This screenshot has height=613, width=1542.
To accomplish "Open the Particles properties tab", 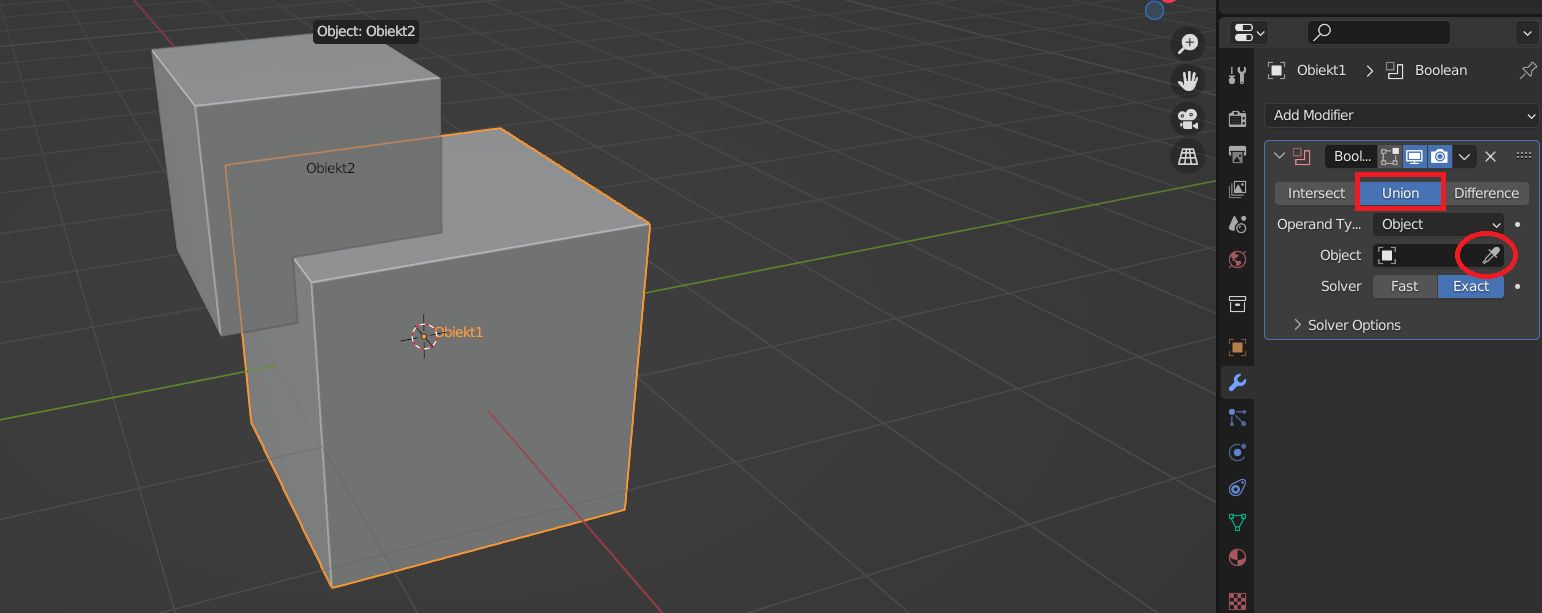I will point(1237,417).
